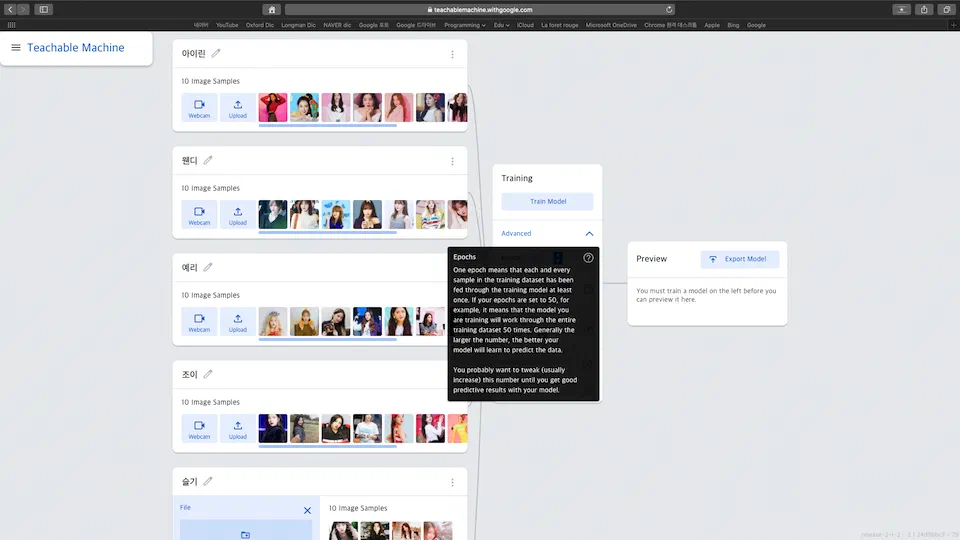Screen dimensions: 960x540
Task: Click Upload button in the 웬디 class
Action: tap(238, 215)
